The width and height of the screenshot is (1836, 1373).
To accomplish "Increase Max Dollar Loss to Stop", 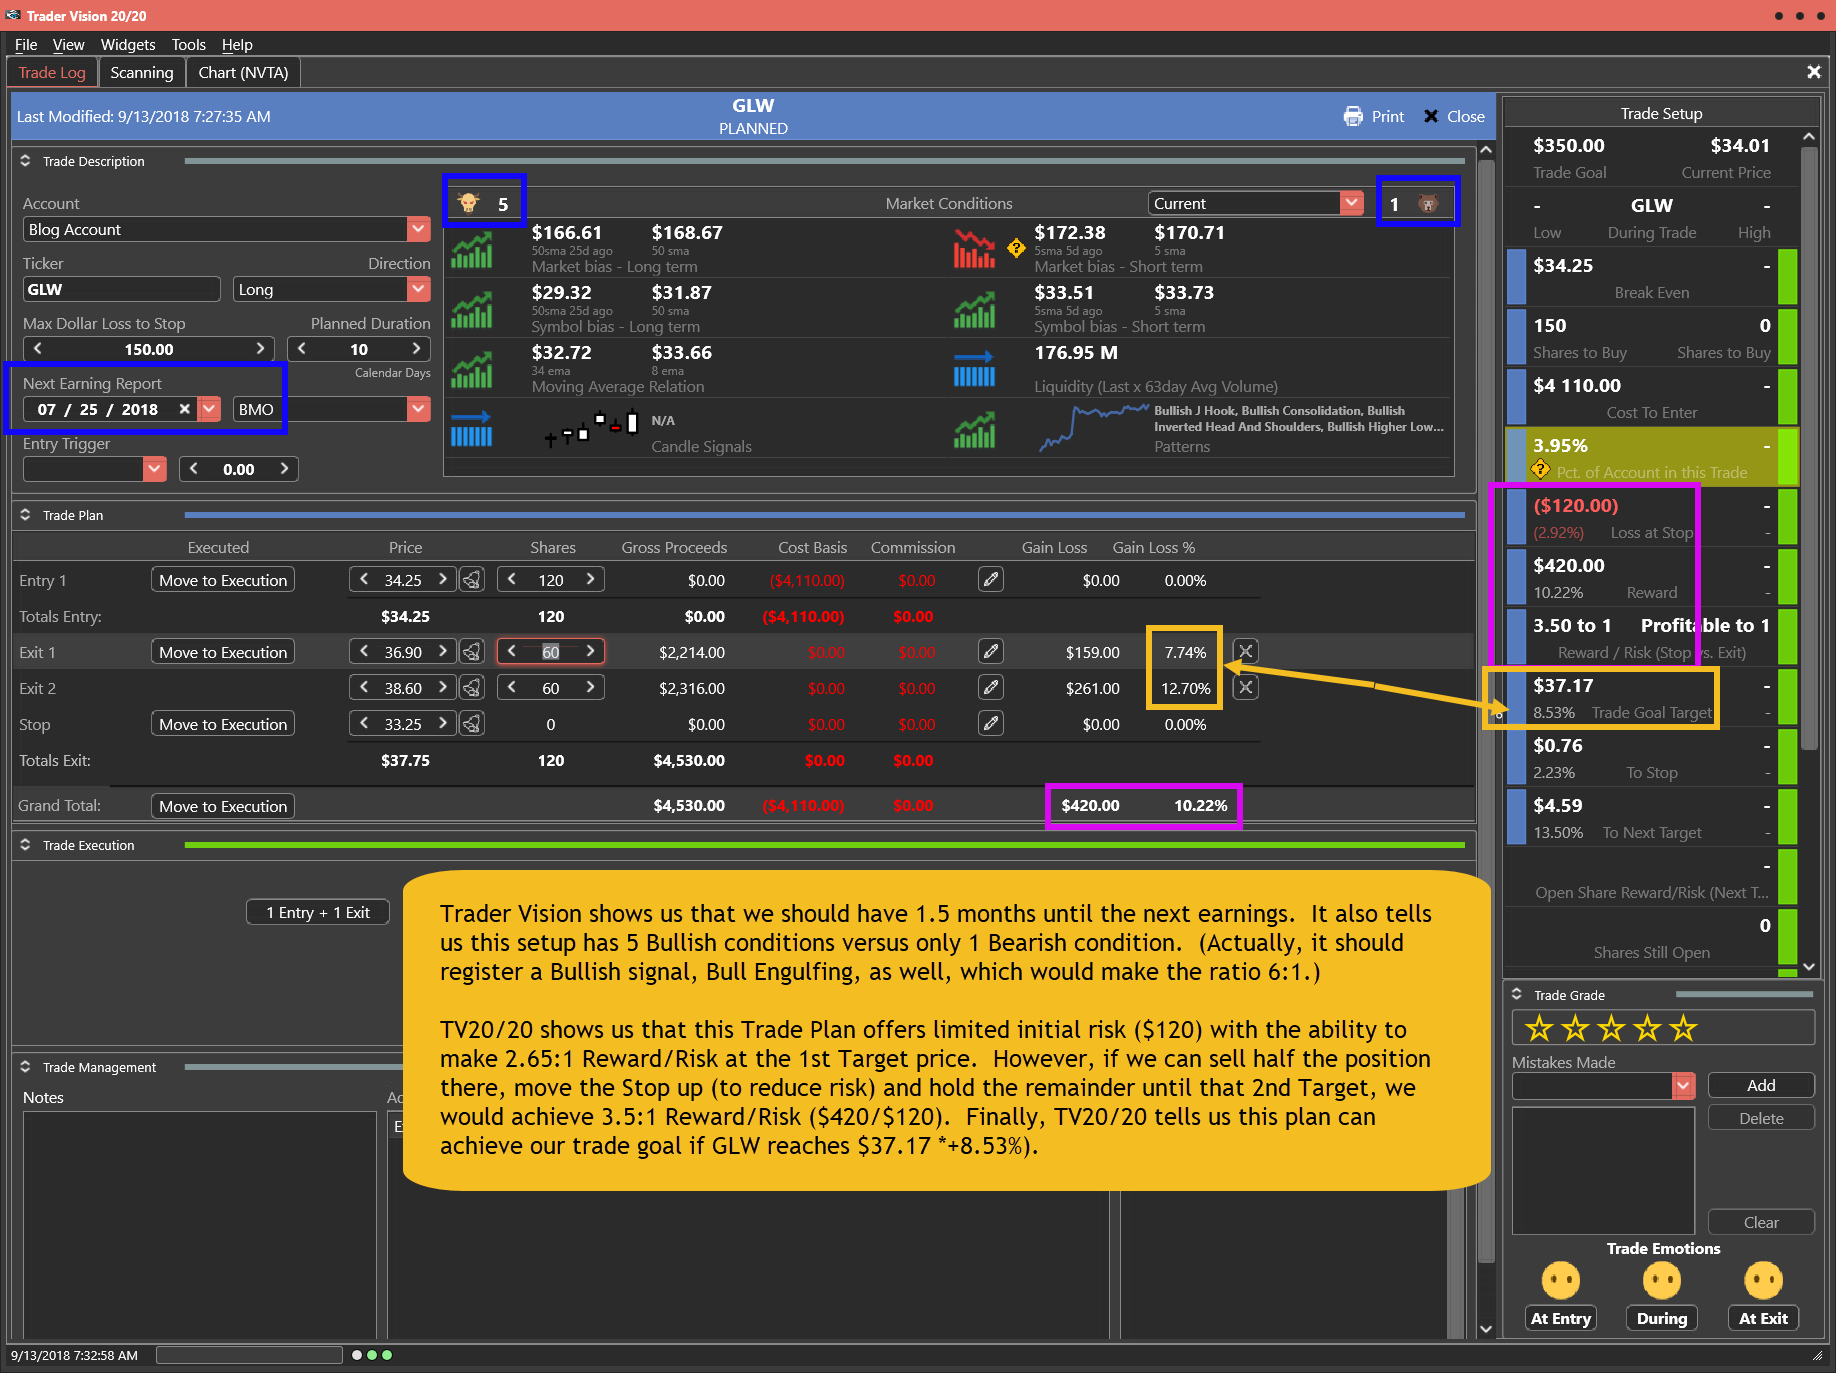I will click(260, 349).
